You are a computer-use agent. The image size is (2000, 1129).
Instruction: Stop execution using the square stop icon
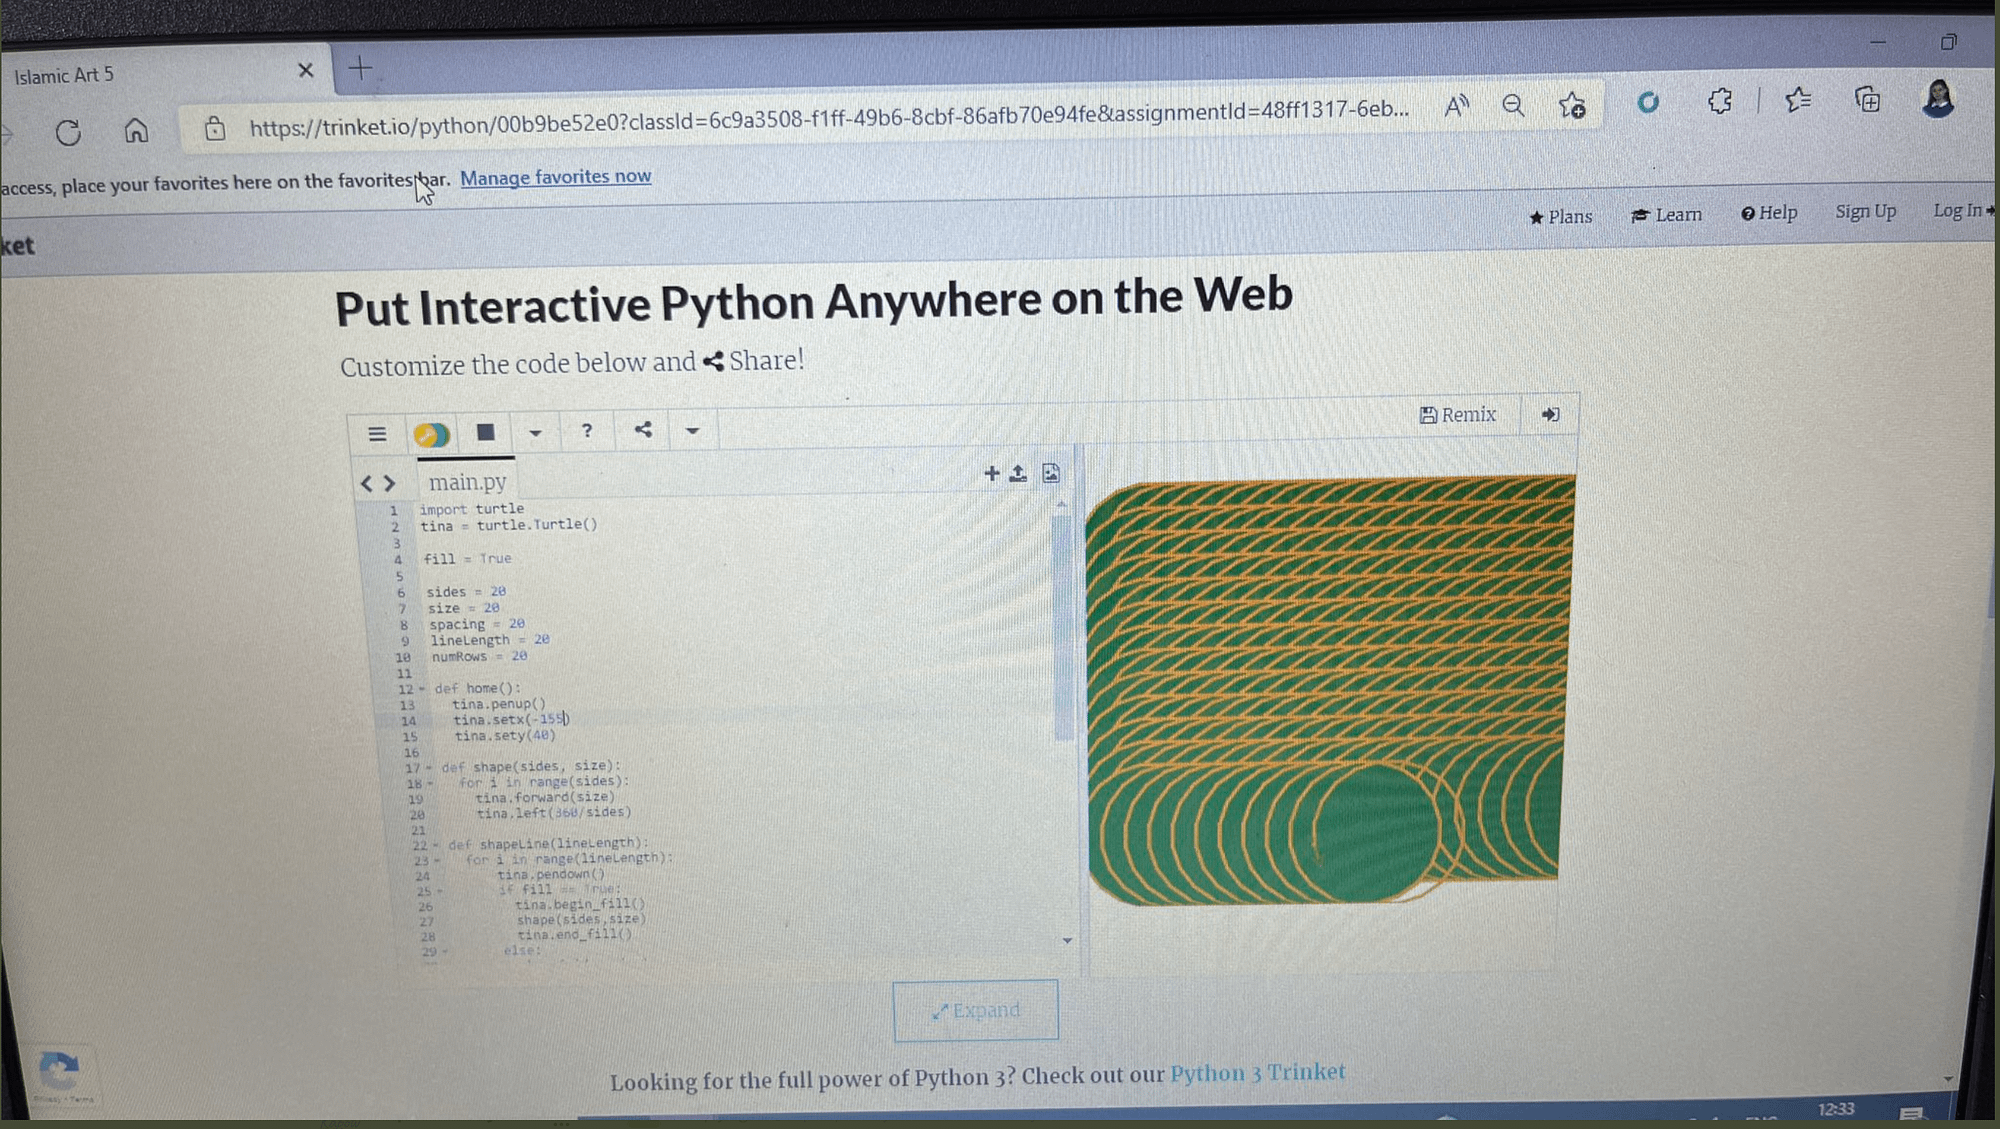(x=484, y=432)
